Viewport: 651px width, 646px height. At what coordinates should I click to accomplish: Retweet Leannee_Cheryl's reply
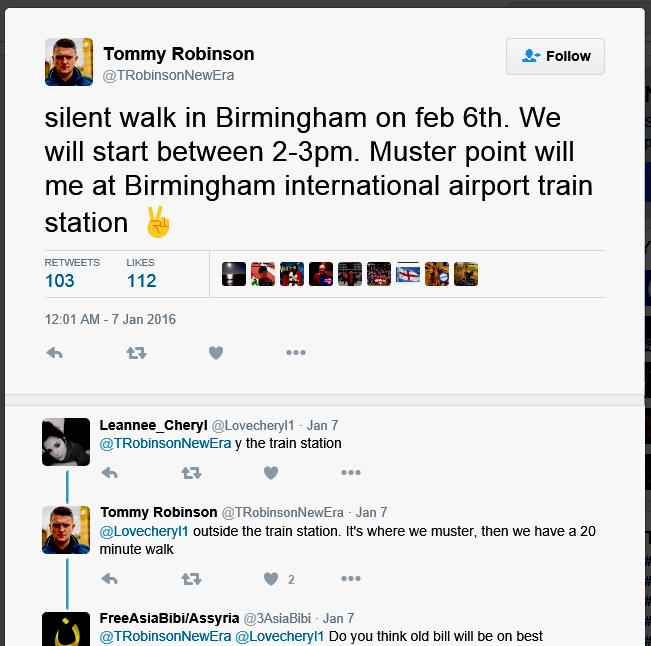click(191, 473)
